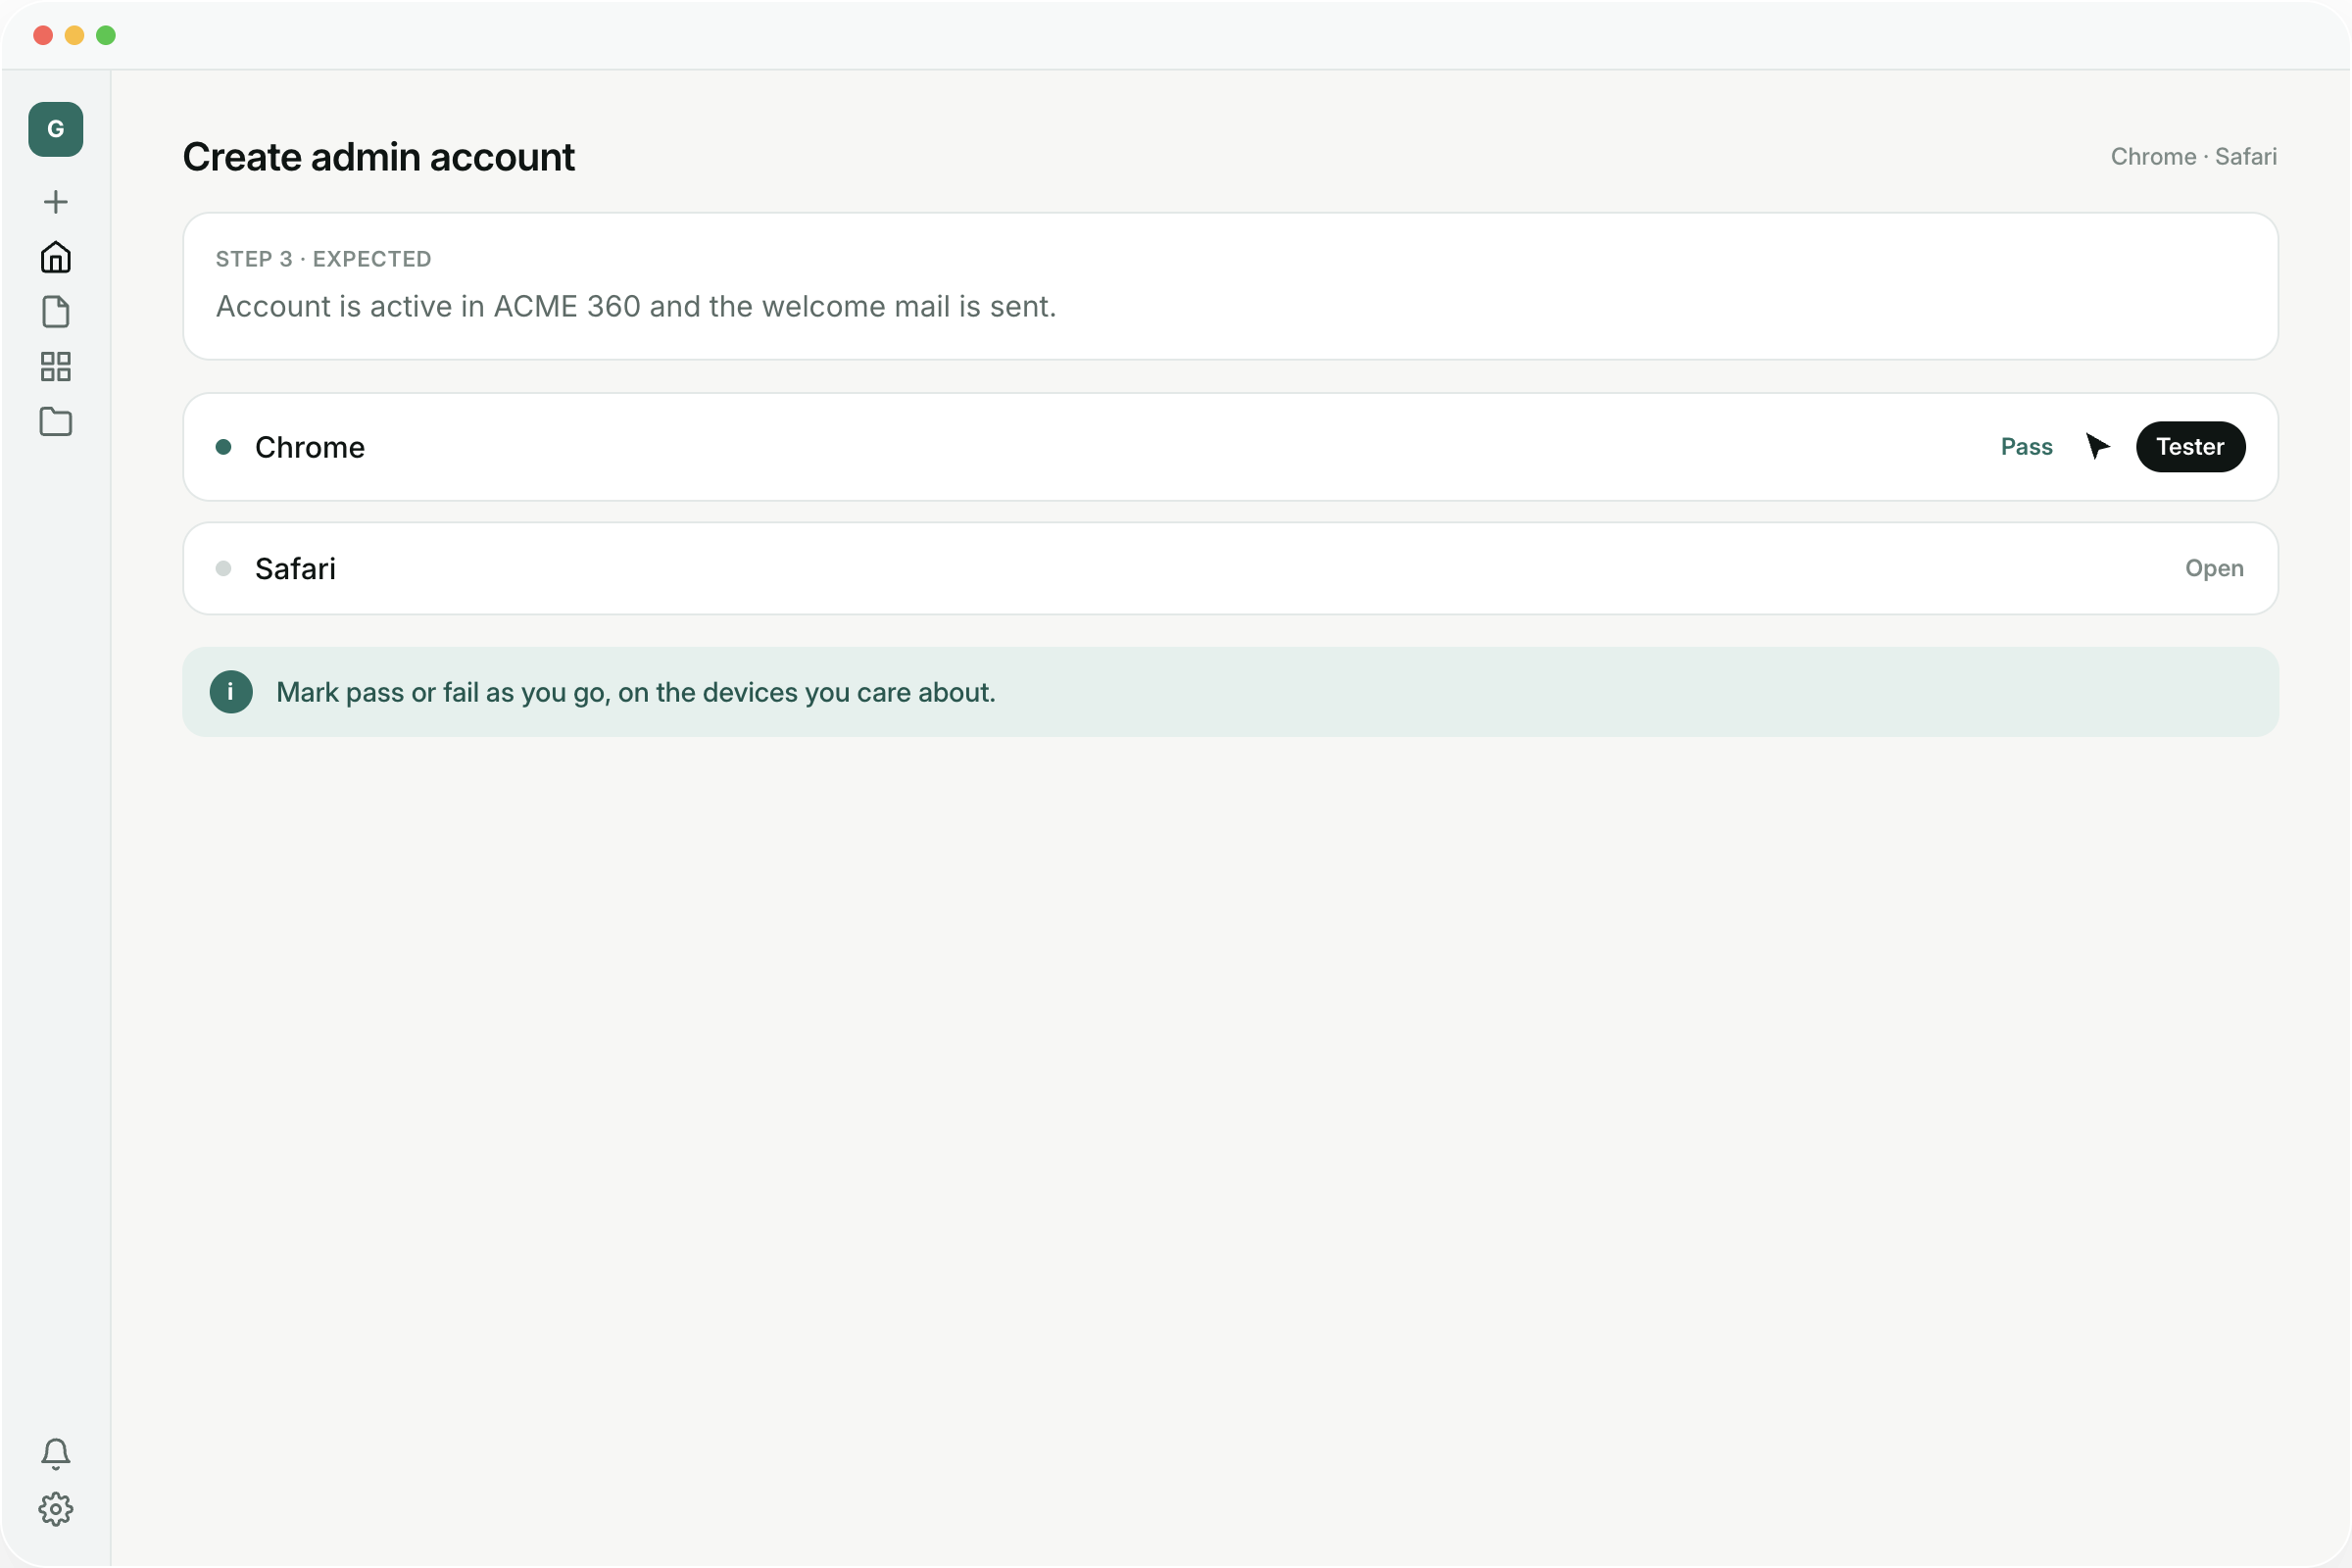Minimize the window with the yellow button
This screenshot has width=2352, height=1568.
pyautogui.click(x=74, y=36)
